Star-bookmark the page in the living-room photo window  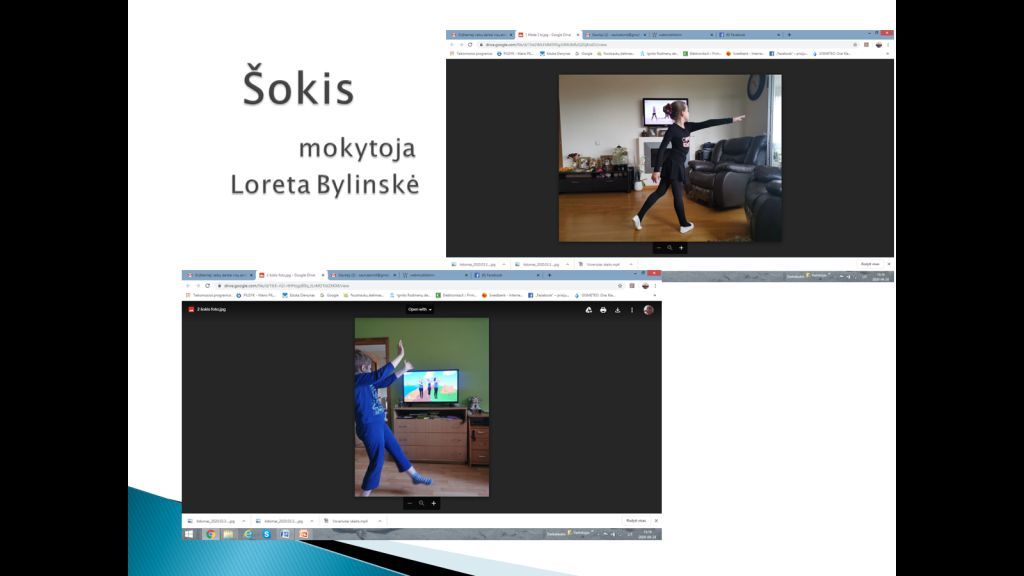coord(855,44)
